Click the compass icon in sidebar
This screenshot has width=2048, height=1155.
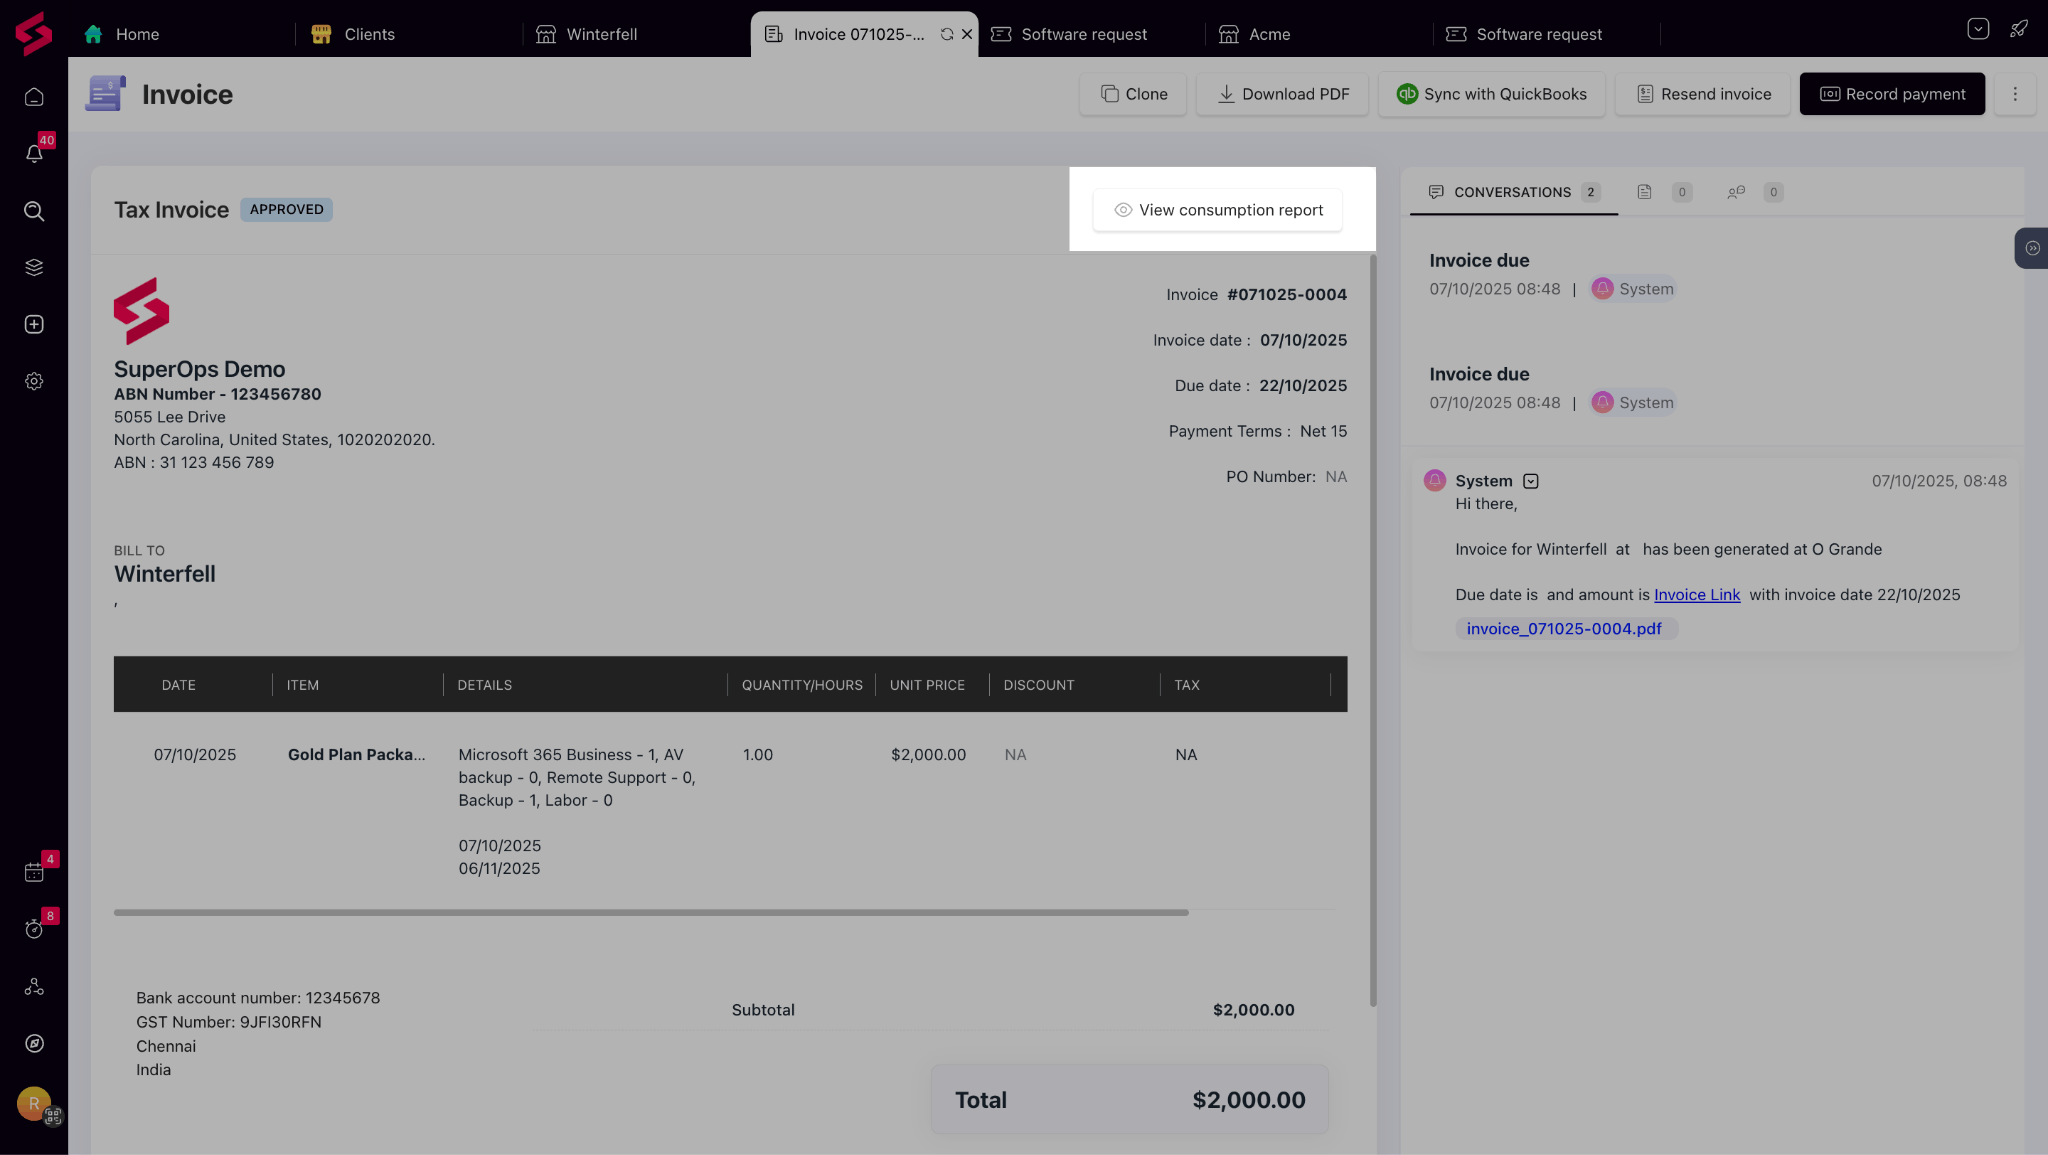(34, 1043)
